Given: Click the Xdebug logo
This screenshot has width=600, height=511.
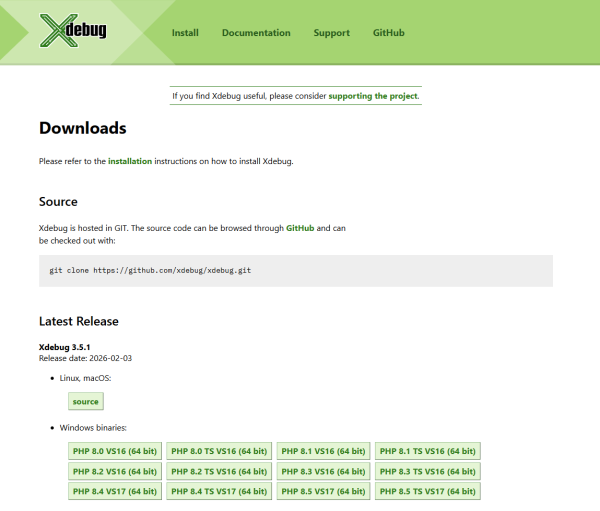Looking at the screenshot, I should click(x=73, y=31).
